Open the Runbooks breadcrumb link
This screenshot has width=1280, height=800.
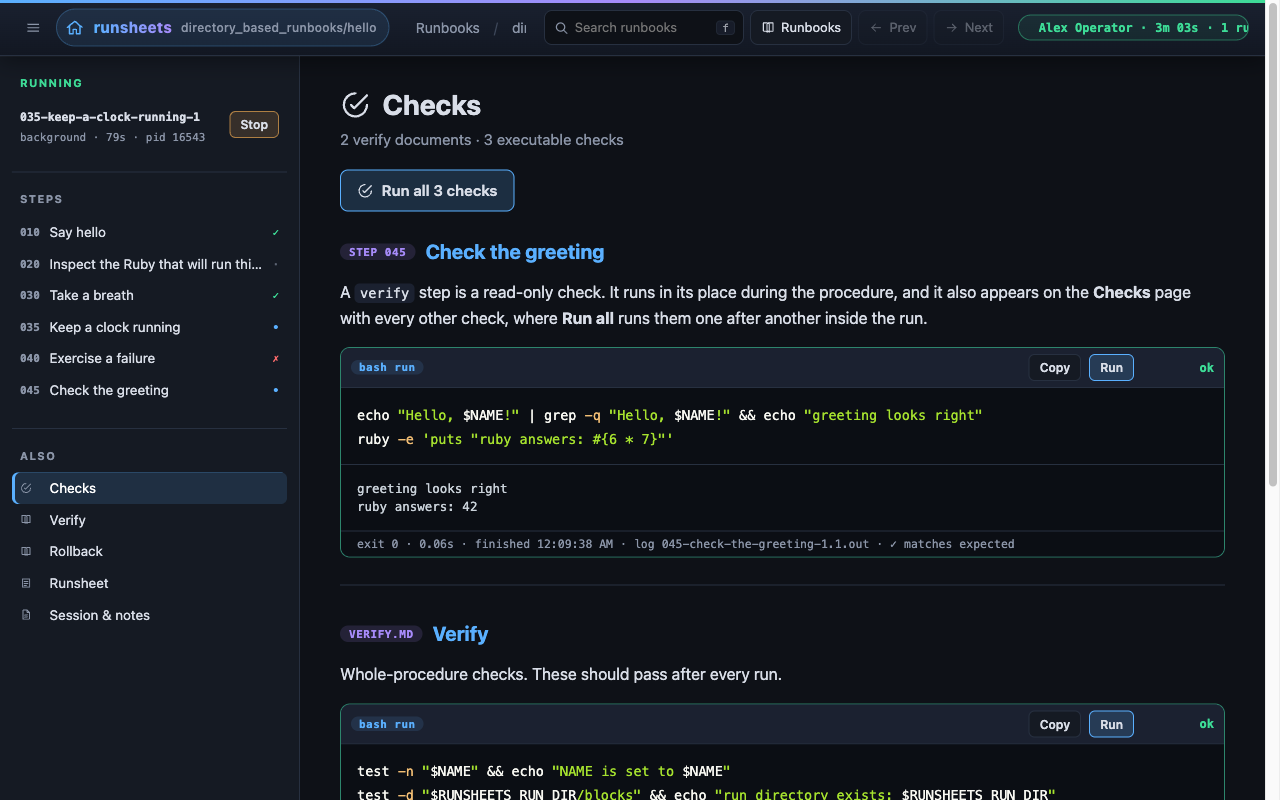[448, 28]
